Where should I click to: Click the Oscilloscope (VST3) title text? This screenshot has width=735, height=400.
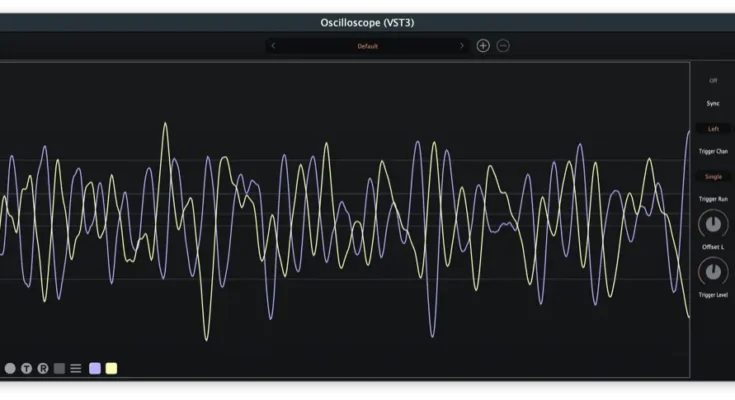point(367,23)
